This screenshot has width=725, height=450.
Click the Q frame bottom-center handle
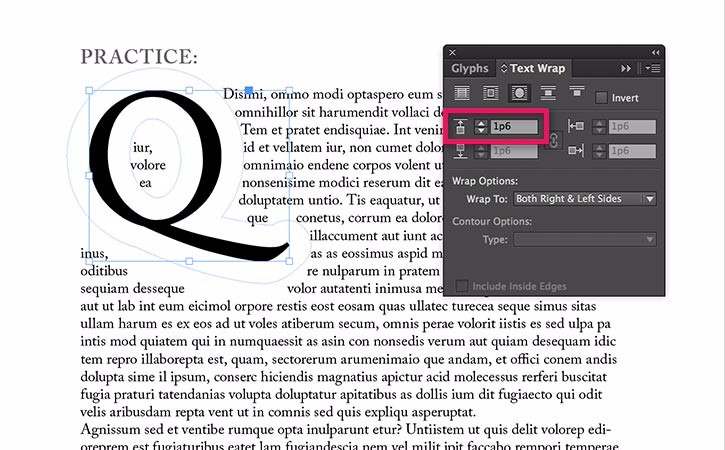(189, 261)
